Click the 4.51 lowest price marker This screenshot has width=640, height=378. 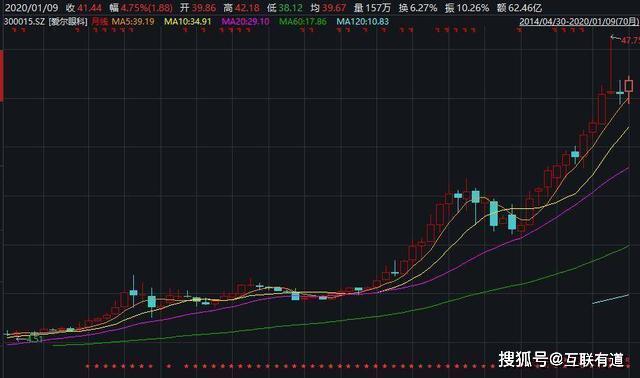point(35,339)
